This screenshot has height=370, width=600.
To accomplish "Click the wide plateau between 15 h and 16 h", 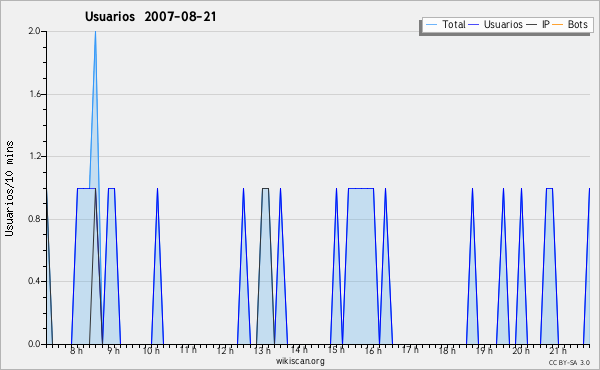I will point(361,188).
